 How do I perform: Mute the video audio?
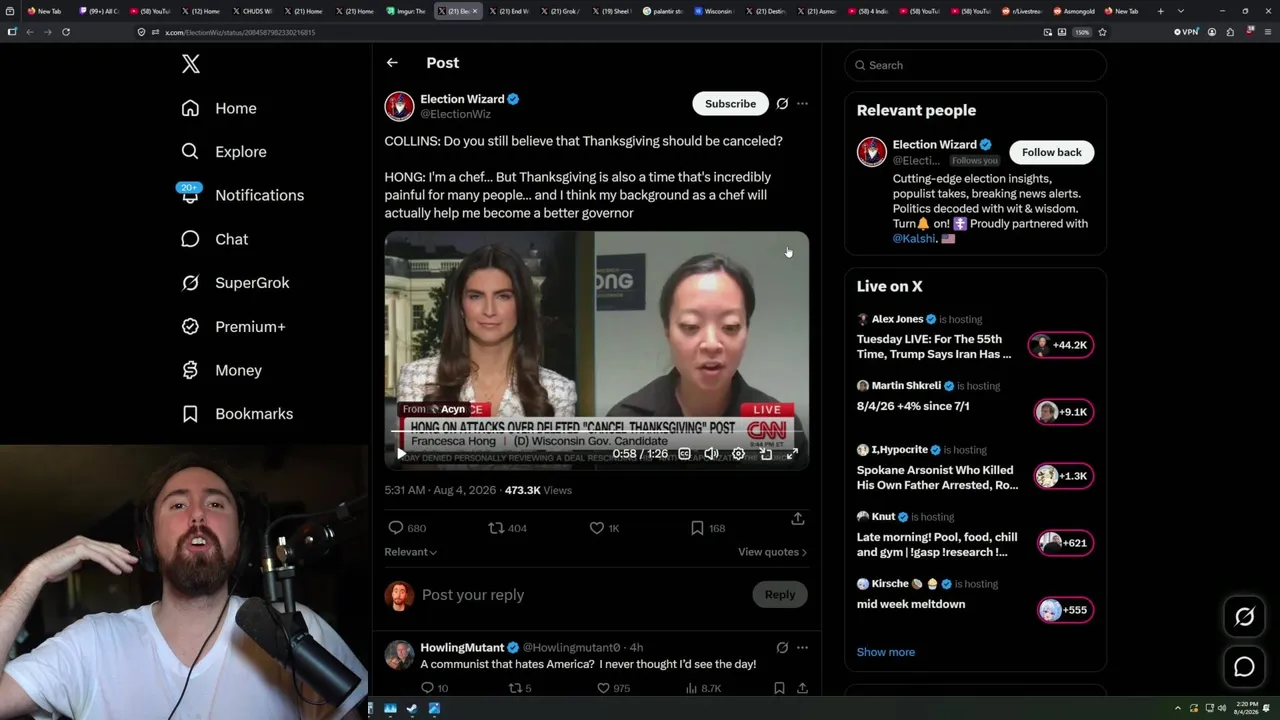[711, 454]
